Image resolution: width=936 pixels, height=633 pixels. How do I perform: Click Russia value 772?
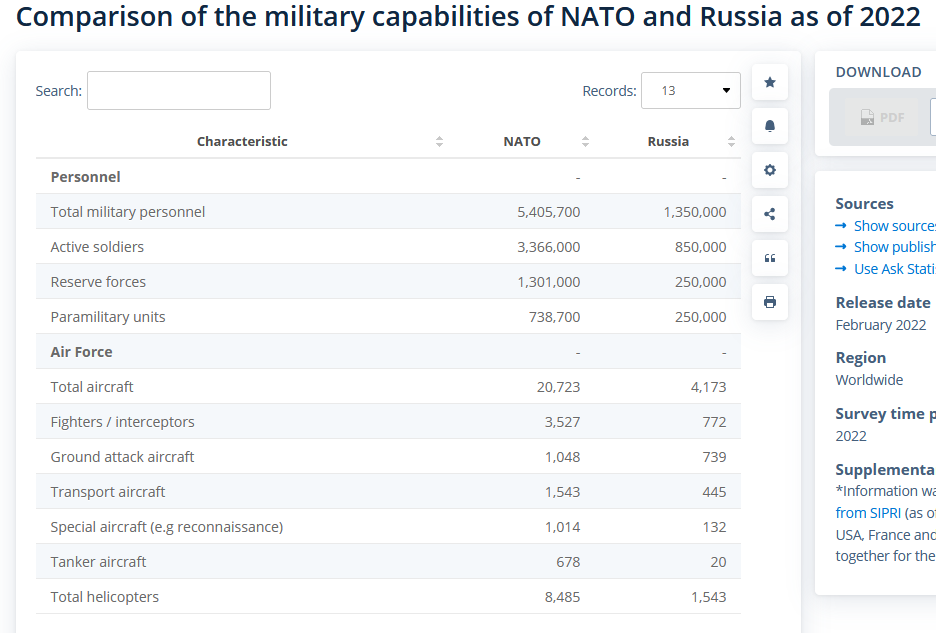point(715,422)
